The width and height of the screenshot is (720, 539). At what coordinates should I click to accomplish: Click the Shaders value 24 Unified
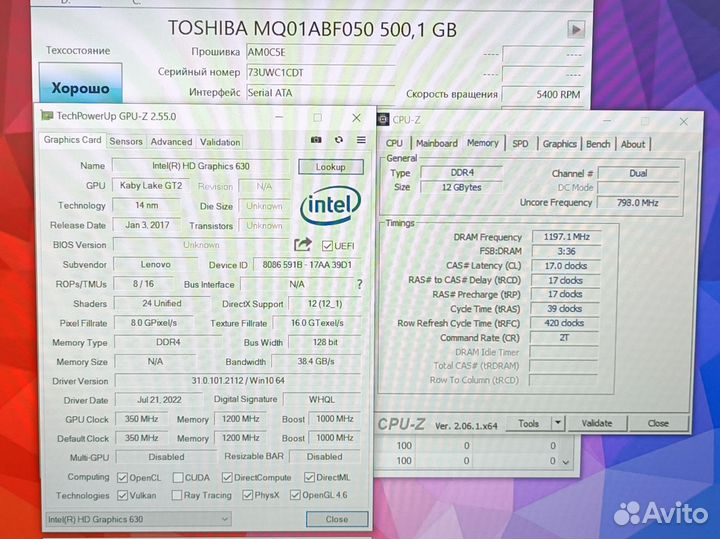click(162, 303)
